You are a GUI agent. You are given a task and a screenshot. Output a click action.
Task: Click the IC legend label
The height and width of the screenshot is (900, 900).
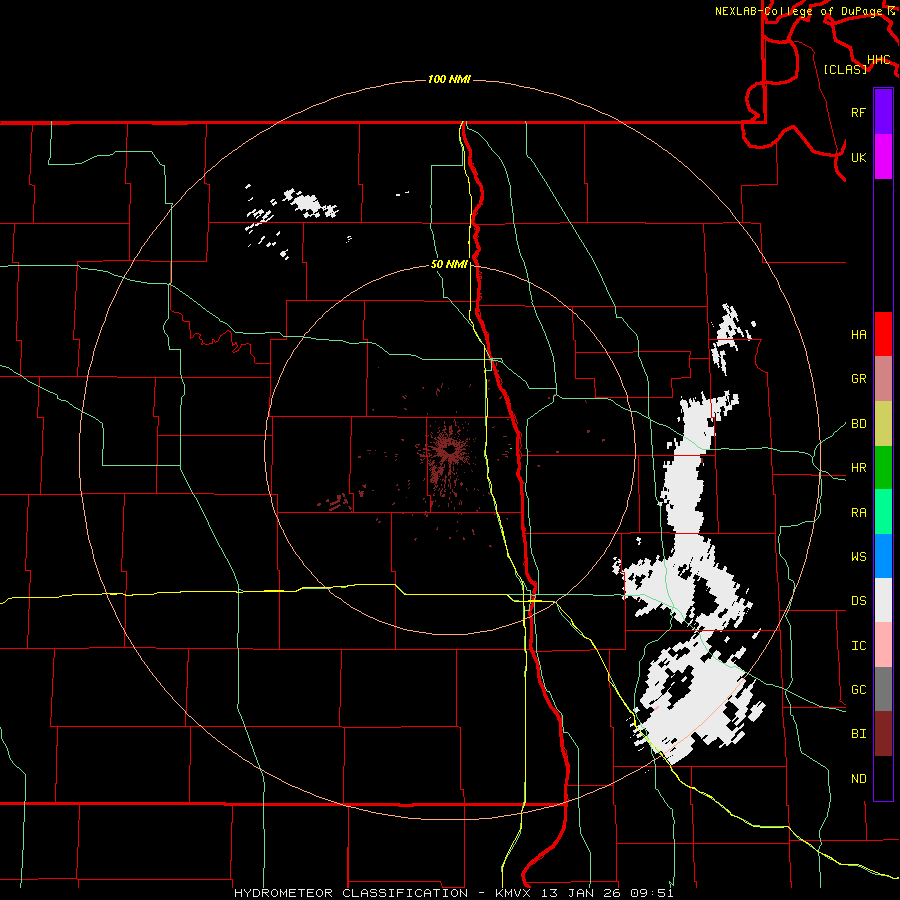[x=858, y=646]
